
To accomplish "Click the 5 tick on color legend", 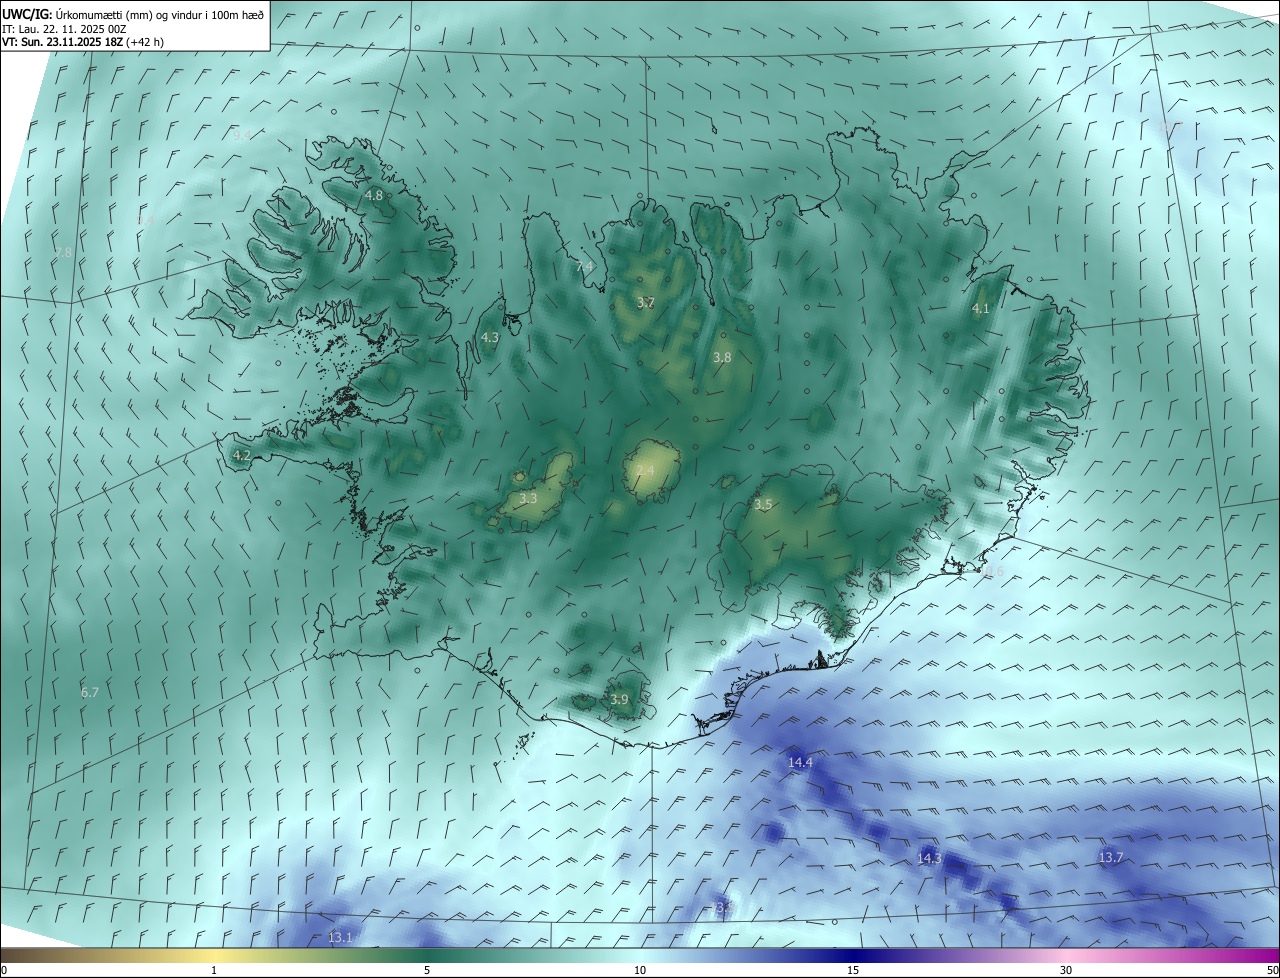I will coord(427,970).
